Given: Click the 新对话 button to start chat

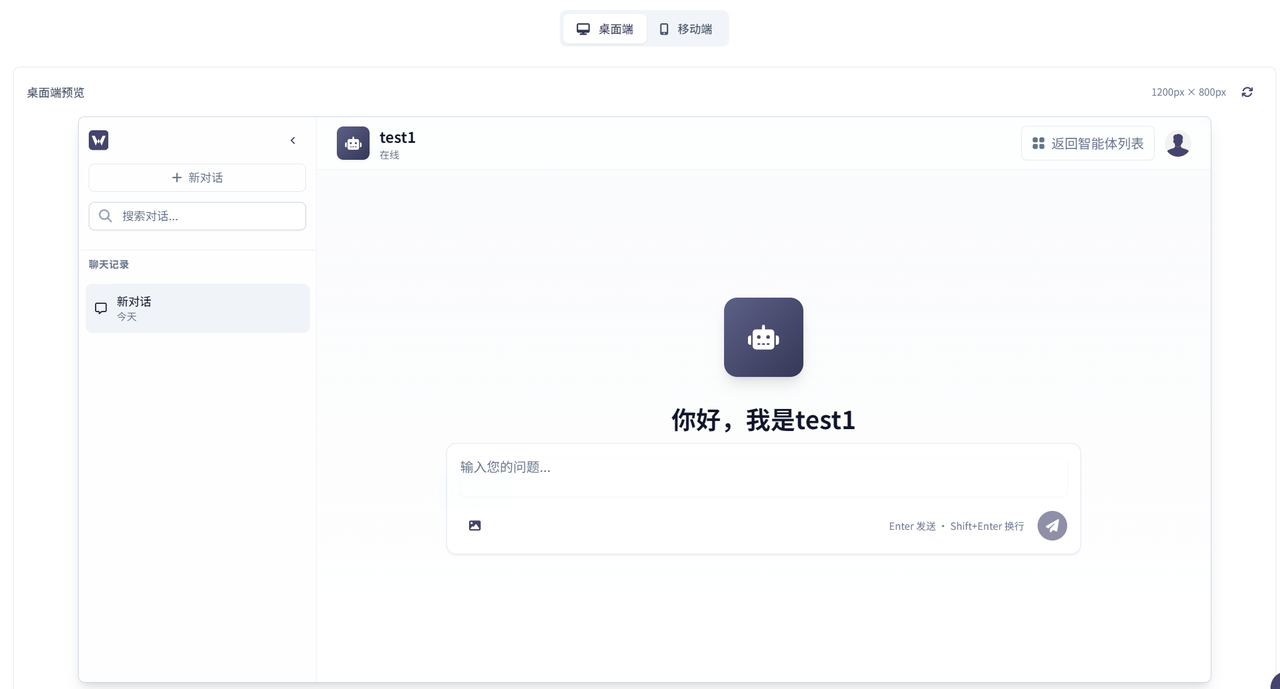Looking at the screenshot, I should click(197, 177).
